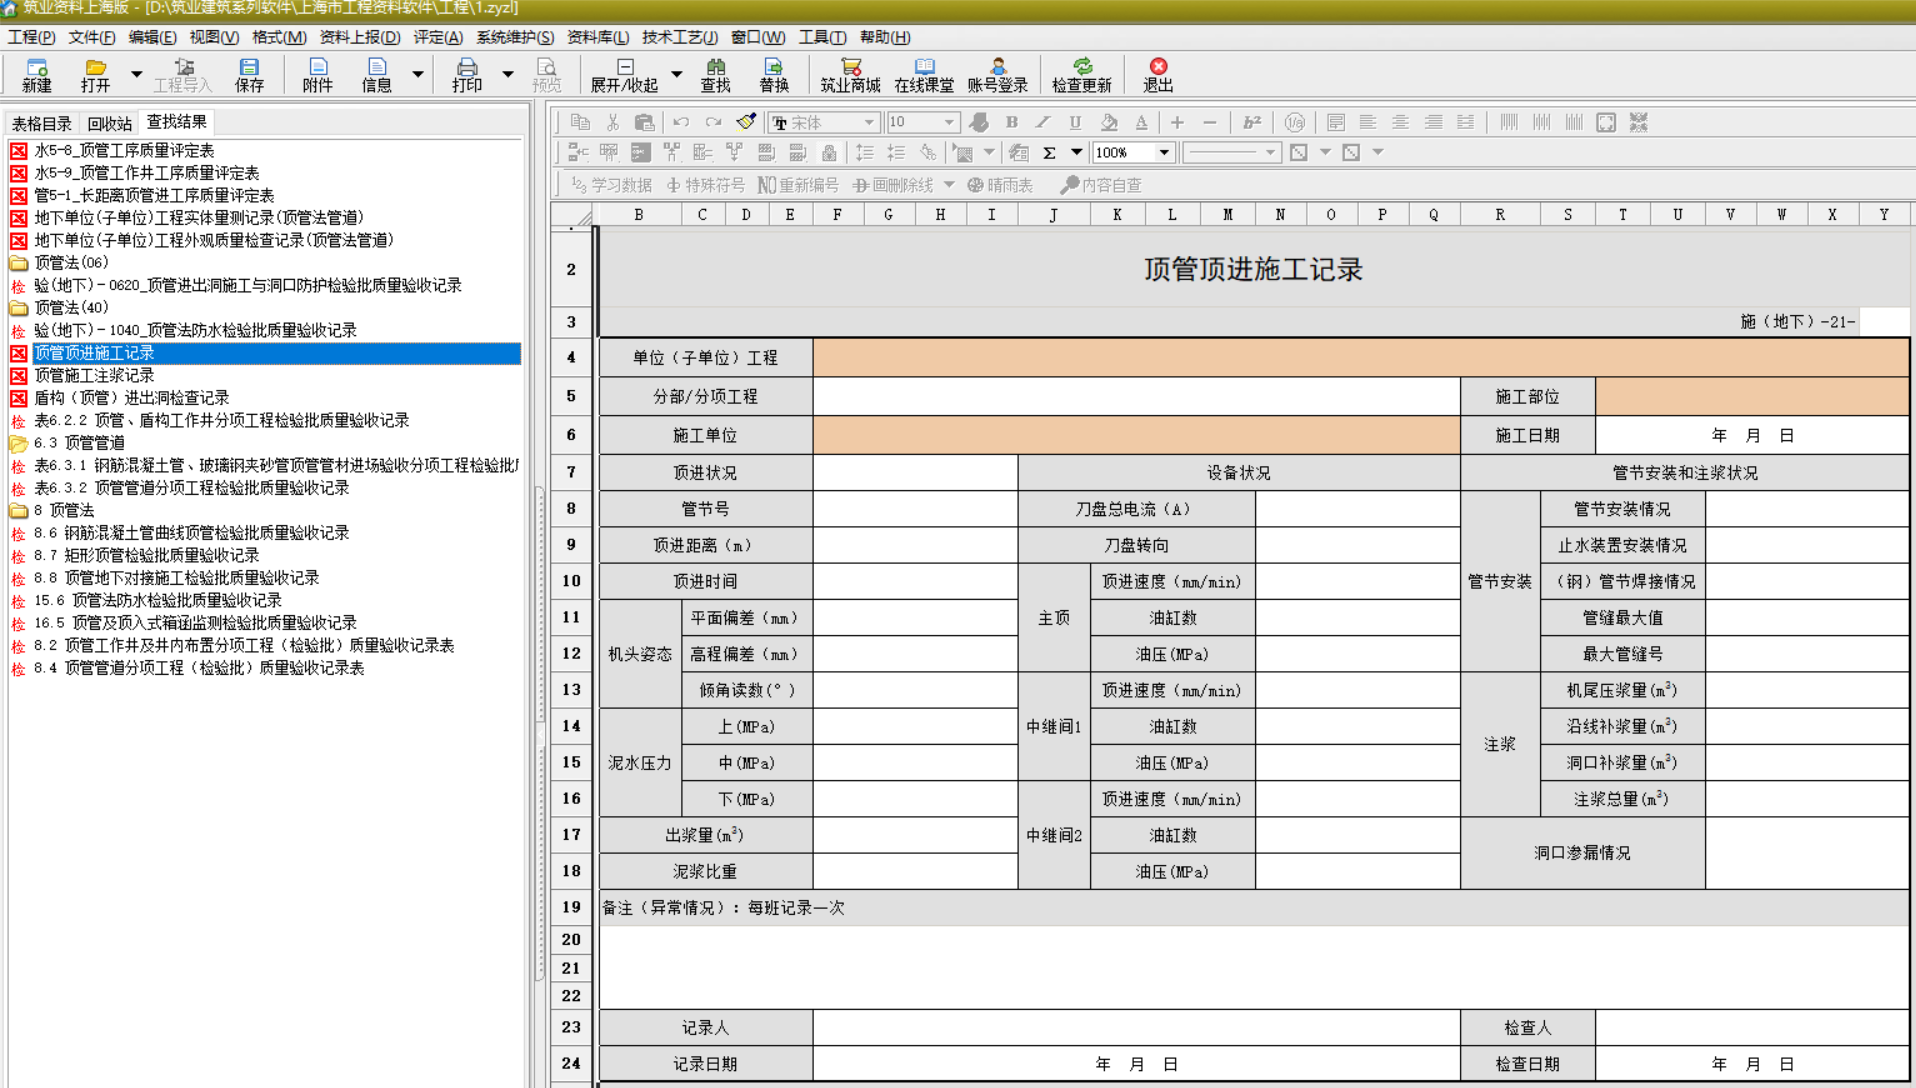1916x1088 pixels.
Task: Open the font size dropdown 10
Action: click(x=949, y=122)
